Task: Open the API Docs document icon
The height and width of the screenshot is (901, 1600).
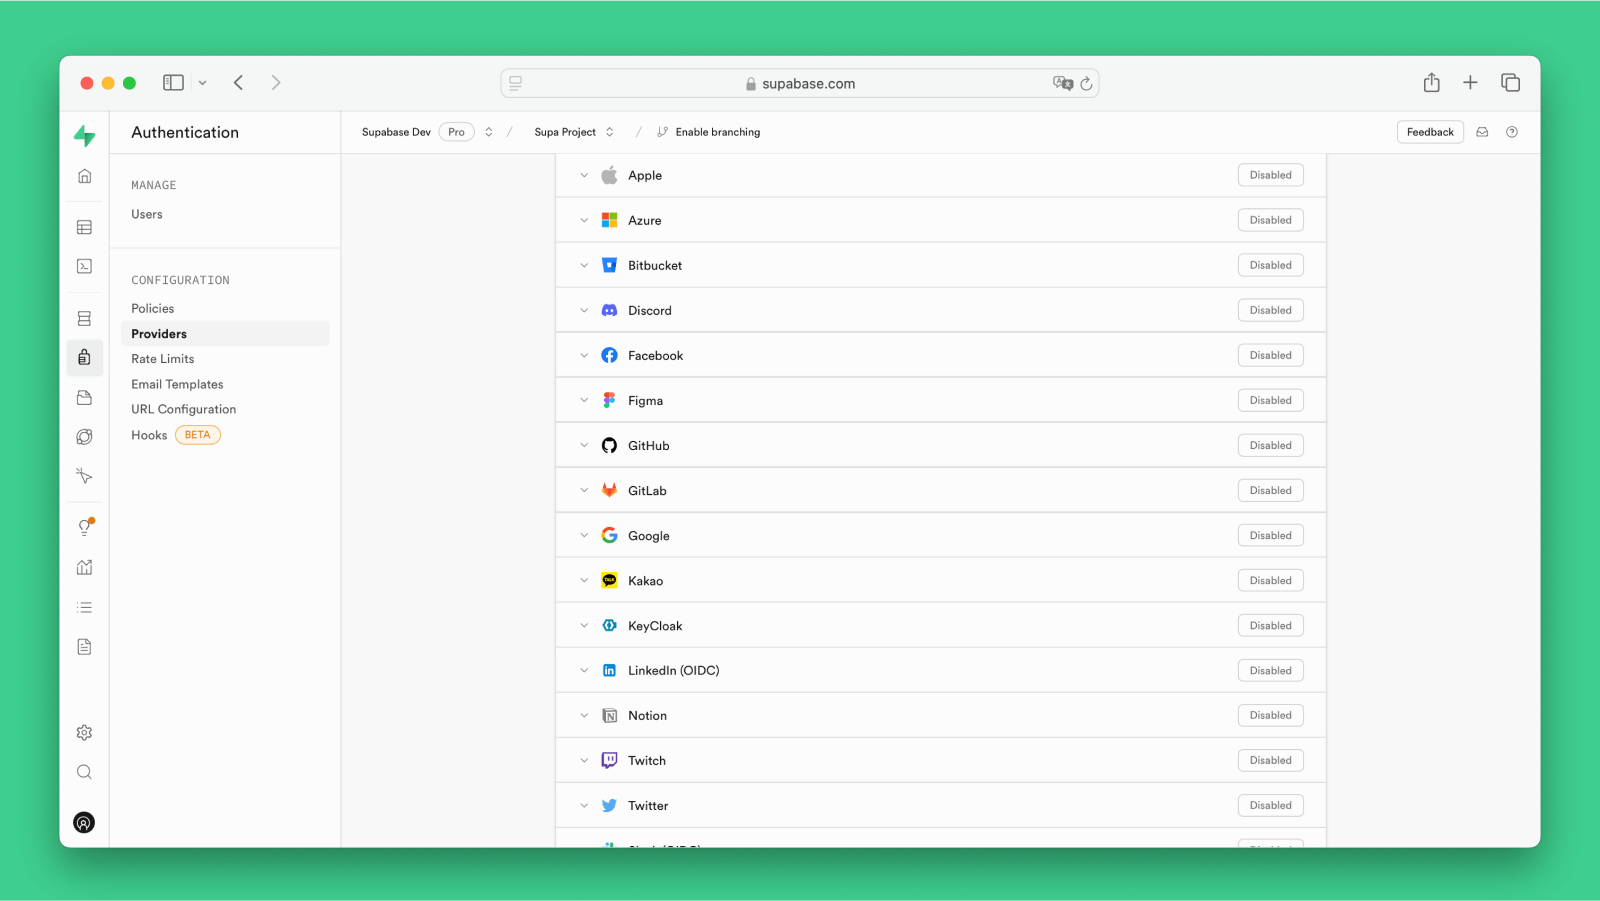Action: click(x=85, y=647)
